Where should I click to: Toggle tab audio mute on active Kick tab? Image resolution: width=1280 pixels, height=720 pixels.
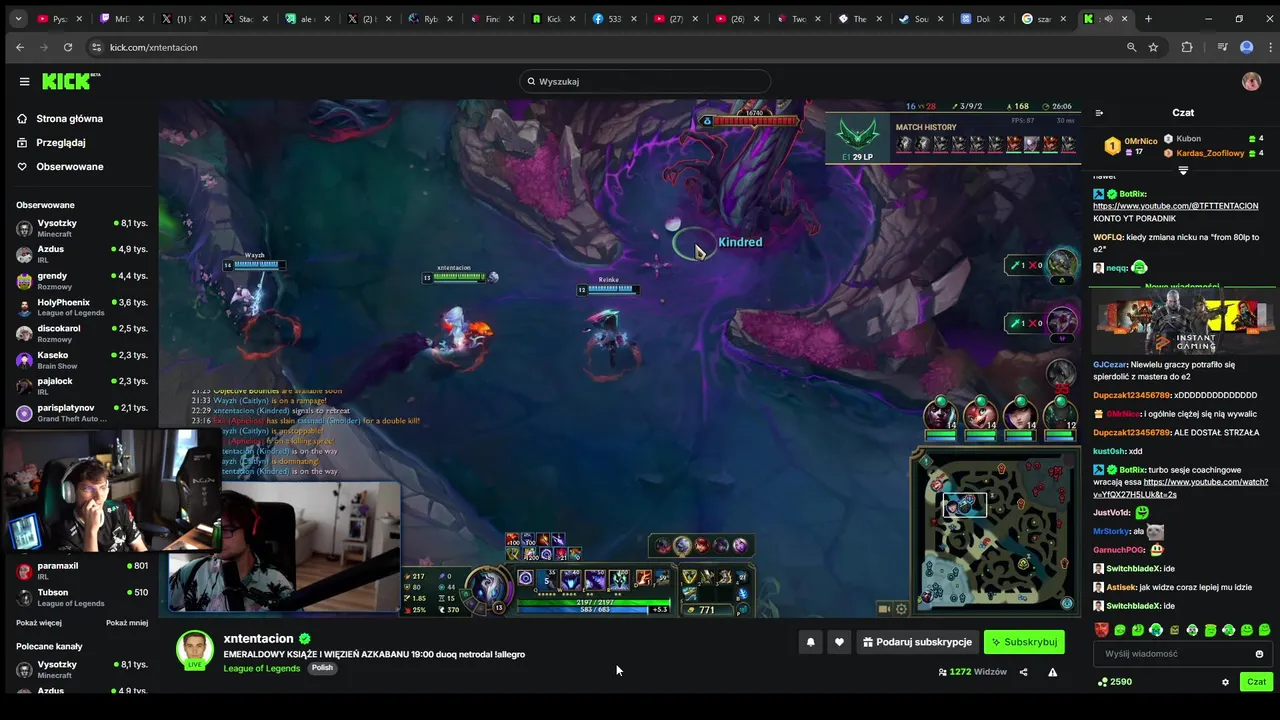tap(1107, 19)
